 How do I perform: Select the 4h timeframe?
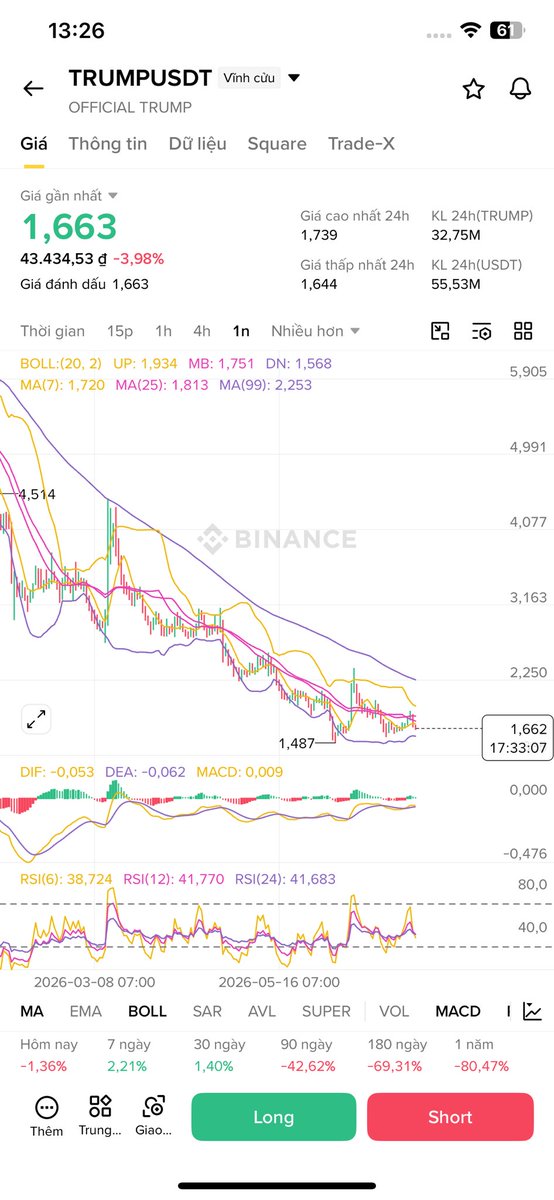pyautogui.click(x=202, y=331)
